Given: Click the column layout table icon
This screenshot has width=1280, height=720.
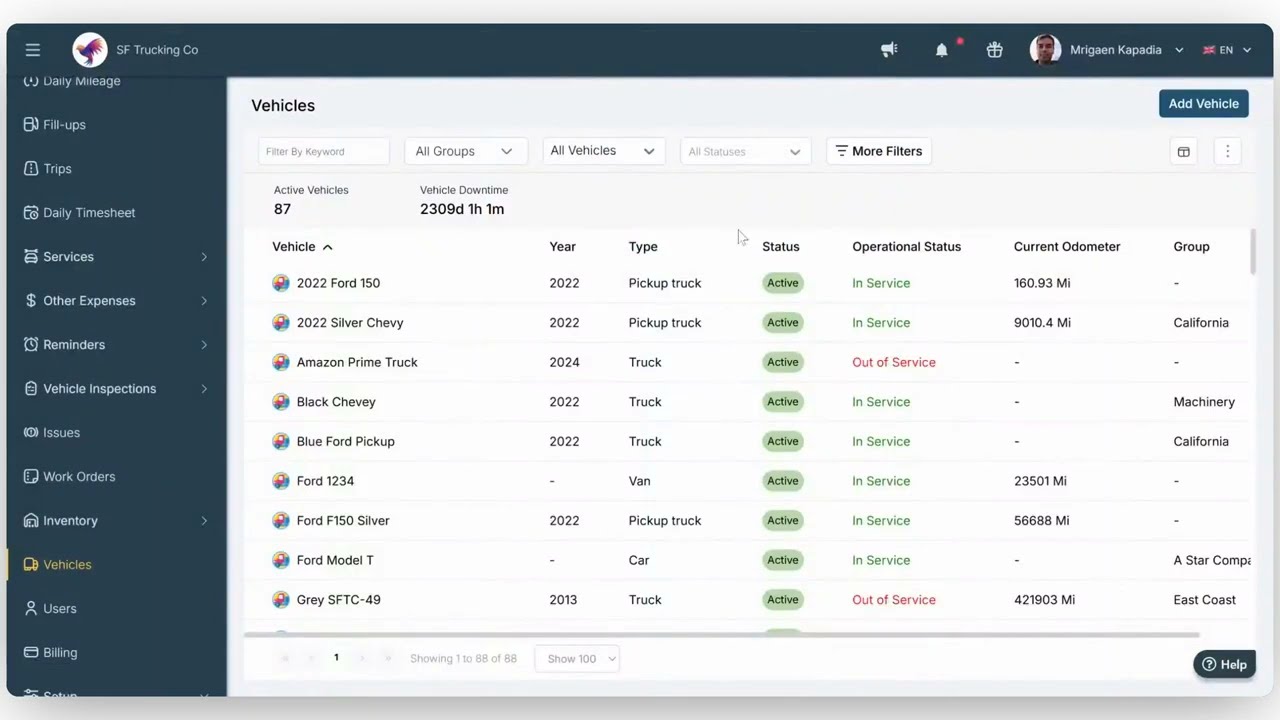Looking at the screenshot, I should click(1183, 151).
